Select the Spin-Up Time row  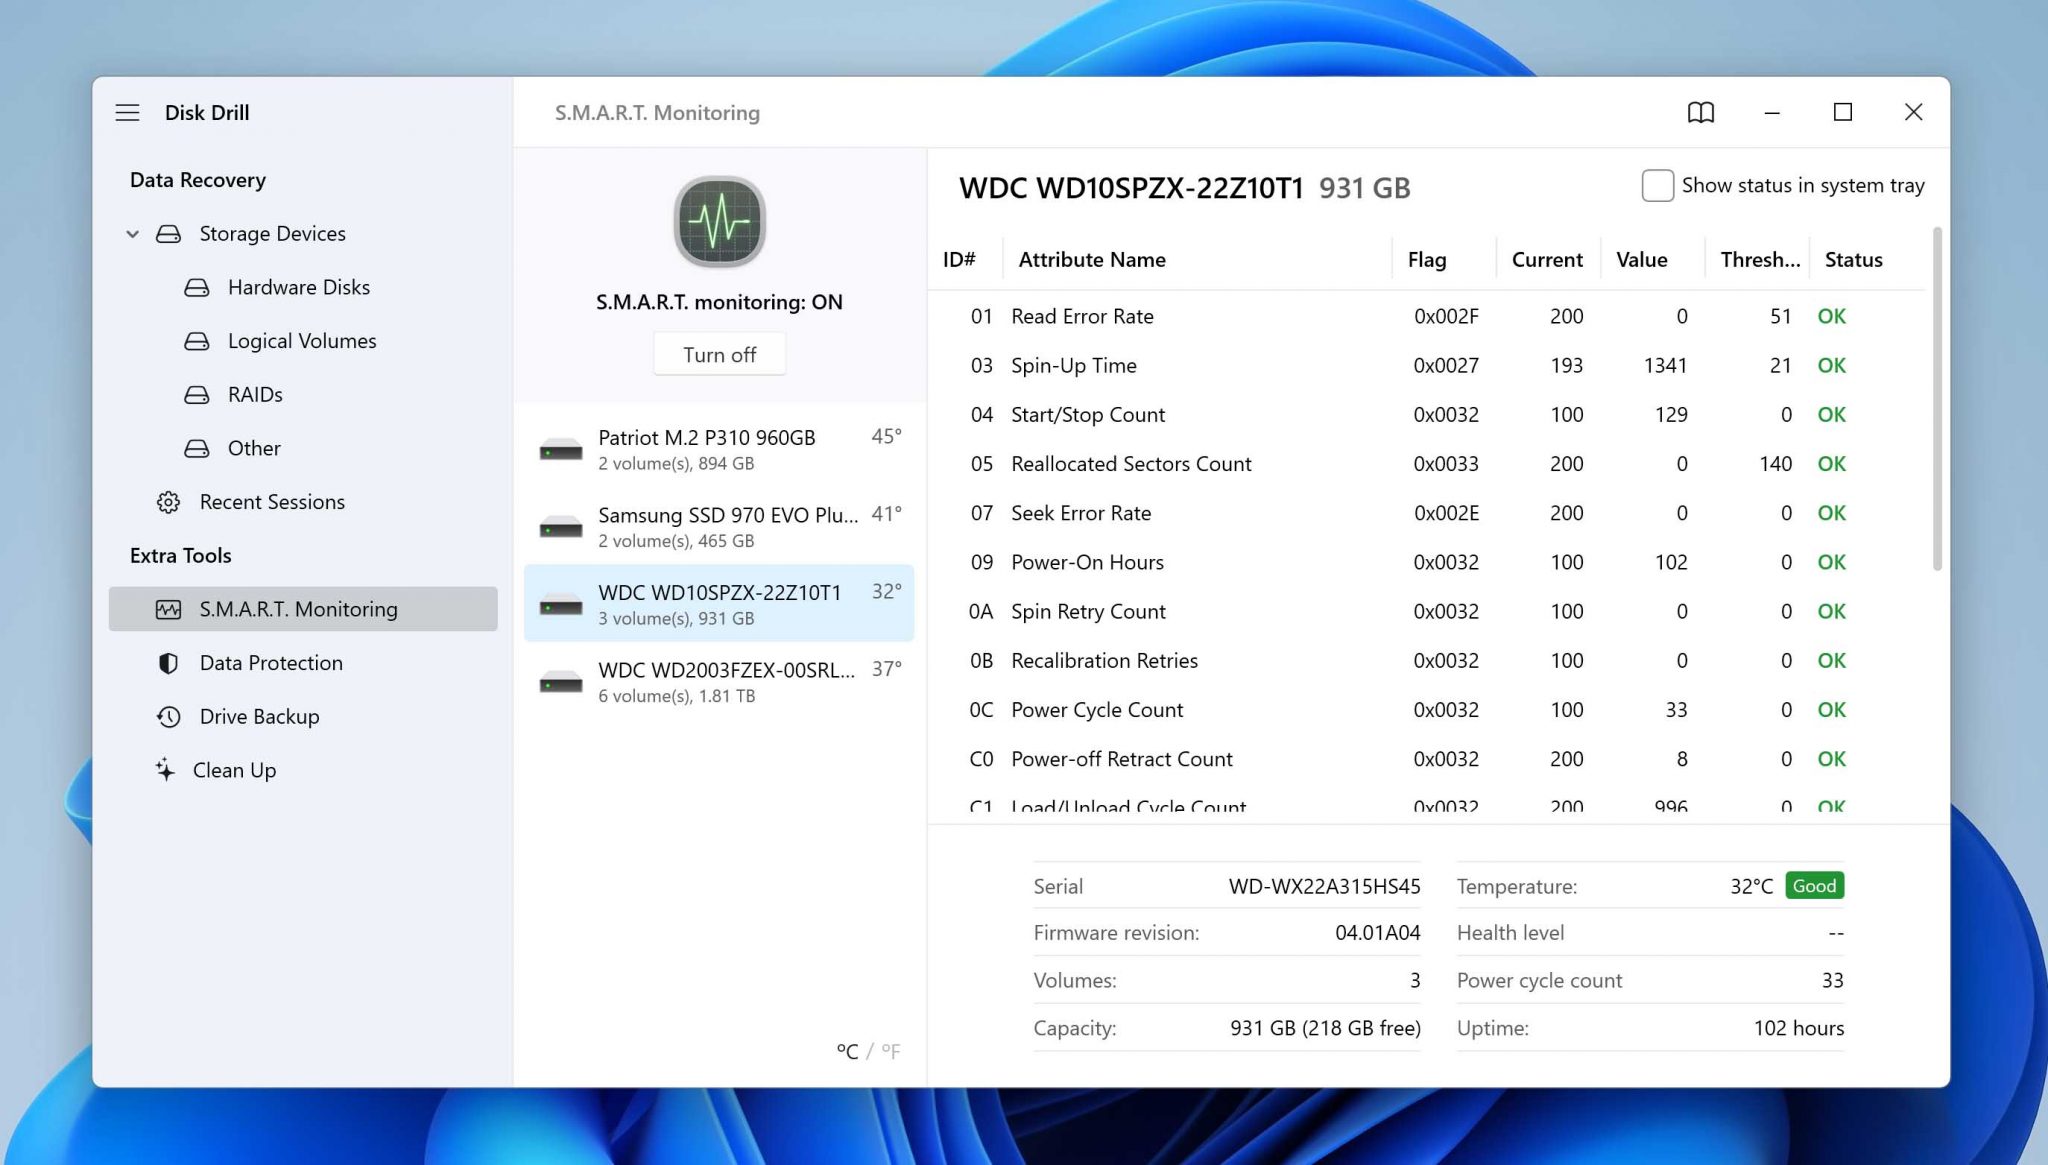pyautogui.click(x=1426, y=366)
